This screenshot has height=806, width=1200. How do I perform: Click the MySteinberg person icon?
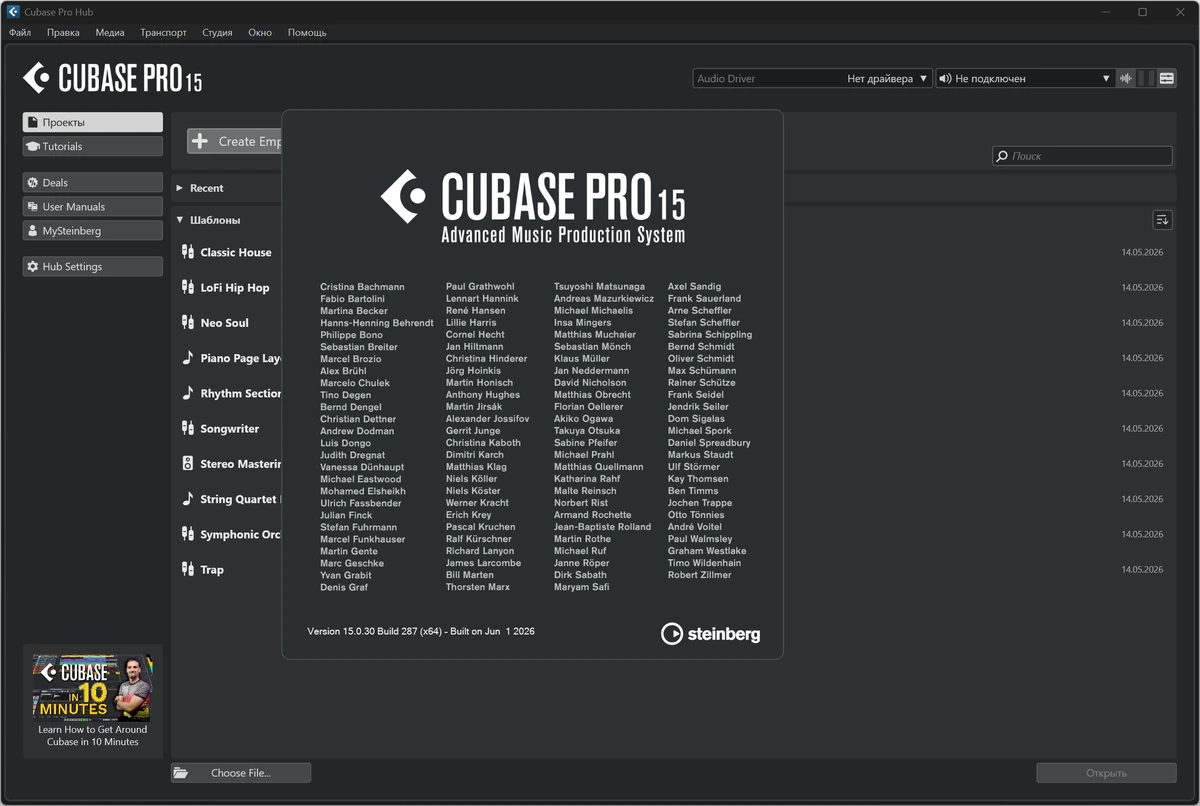(x=33, y=231)
